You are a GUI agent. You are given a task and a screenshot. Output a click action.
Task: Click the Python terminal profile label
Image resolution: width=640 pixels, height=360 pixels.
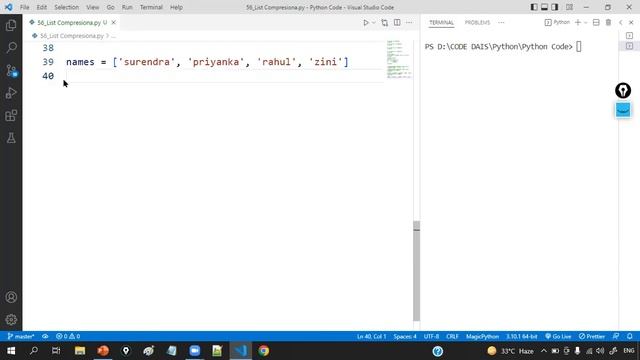[x=557, y=22]
